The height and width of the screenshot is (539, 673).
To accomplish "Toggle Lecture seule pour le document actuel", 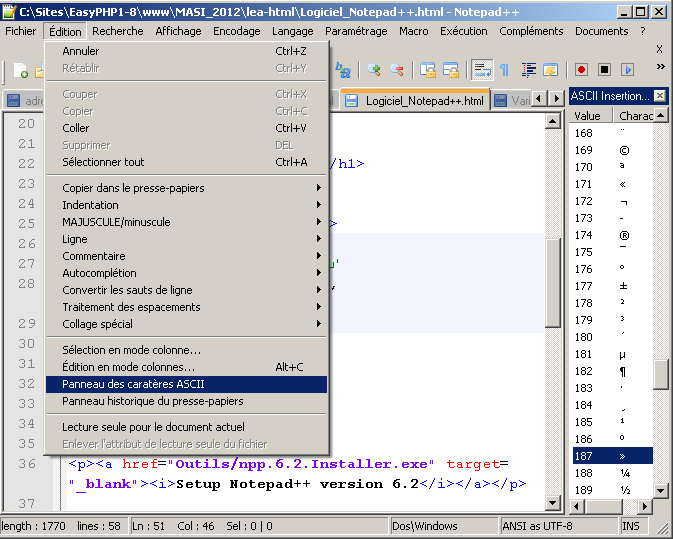I will [186, 427].
